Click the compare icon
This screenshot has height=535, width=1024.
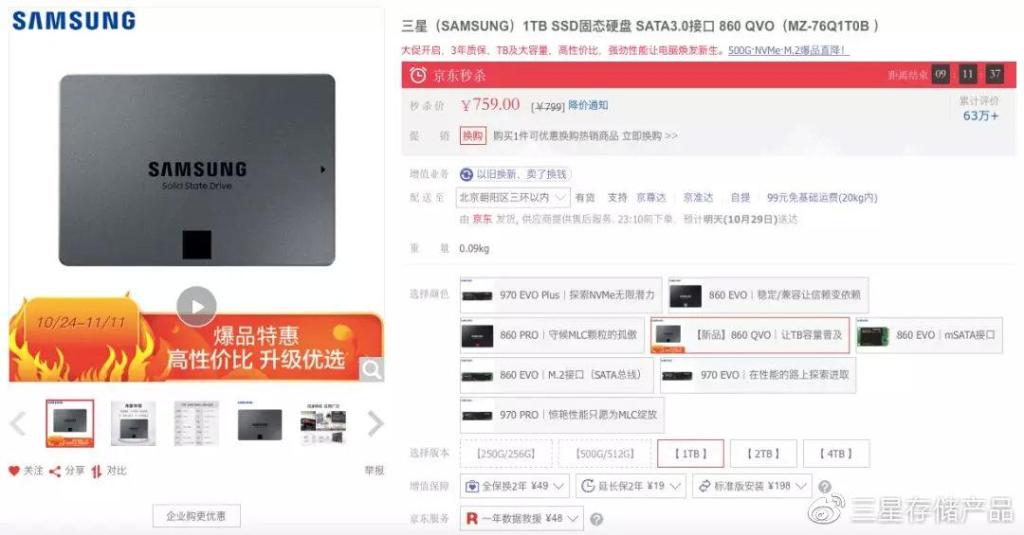[x=97, y=471]
